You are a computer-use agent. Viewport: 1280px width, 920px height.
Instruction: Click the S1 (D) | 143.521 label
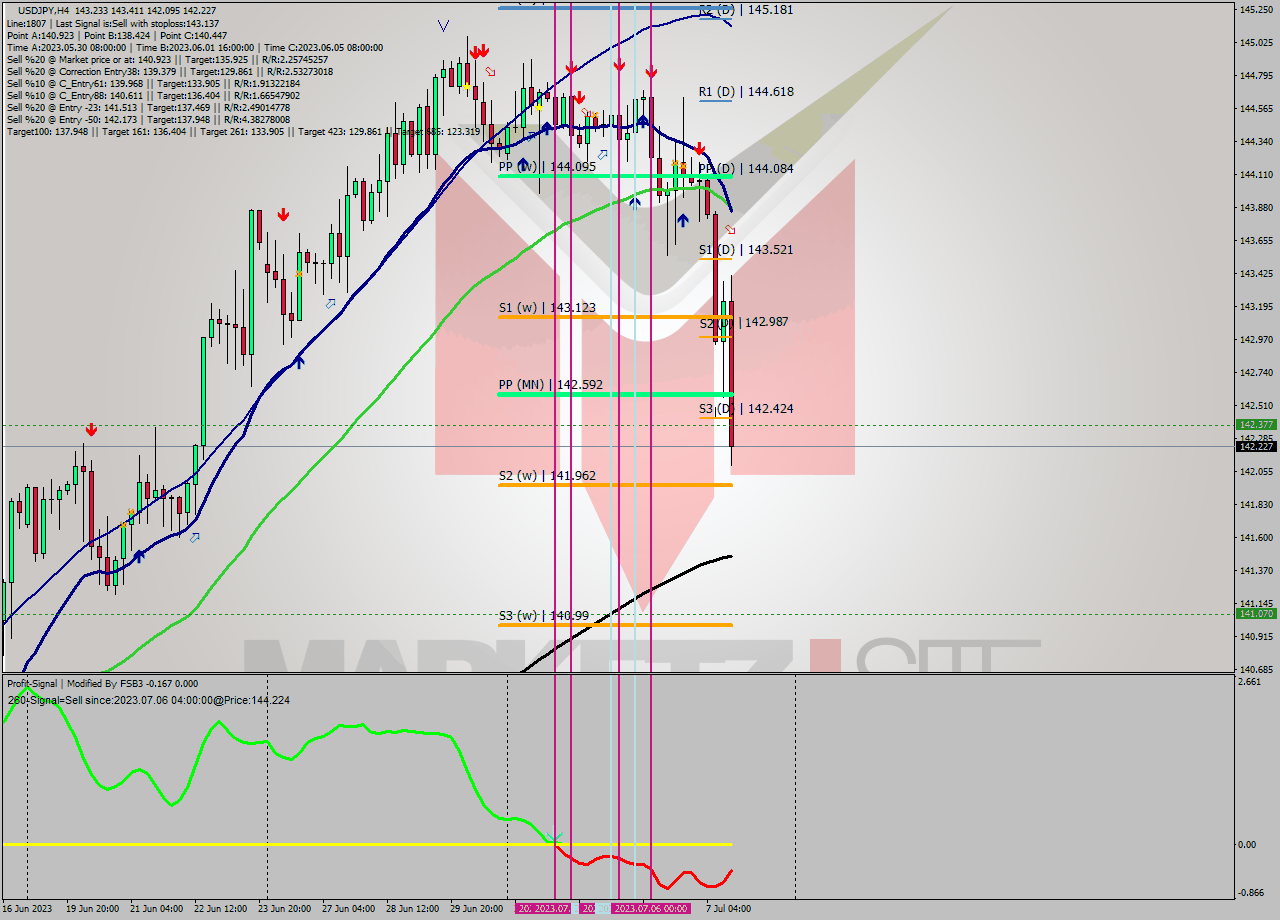pyautogui.click(x=746, y=249)
